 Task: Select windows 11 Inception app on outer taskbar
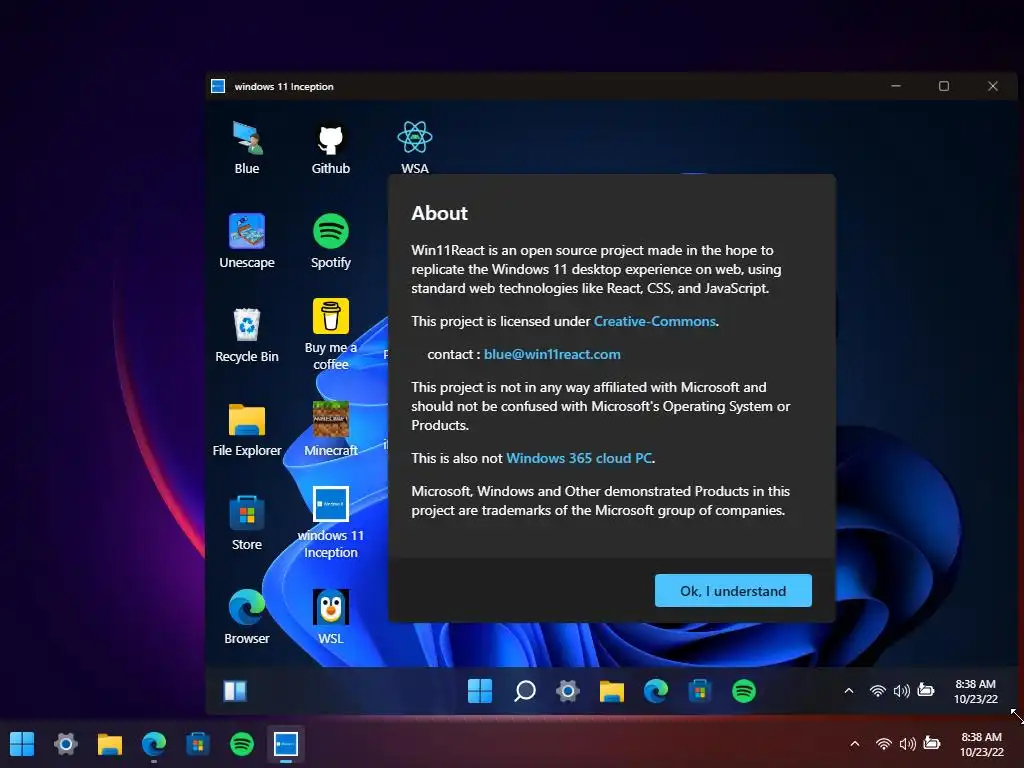[286, 744]
